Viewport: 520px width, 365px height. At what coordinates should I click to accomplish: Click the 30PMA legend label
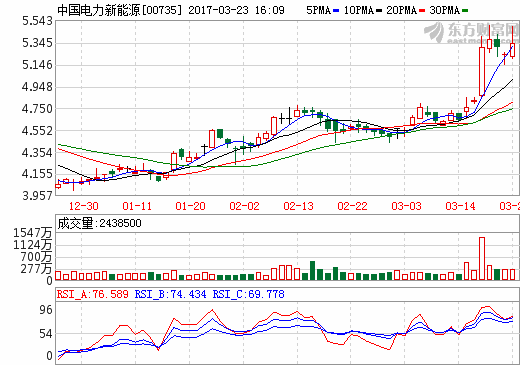(445, 10)
